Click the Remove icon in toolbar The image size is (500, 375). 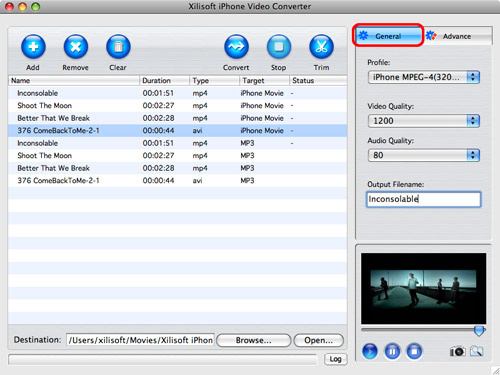click(76, 47)
